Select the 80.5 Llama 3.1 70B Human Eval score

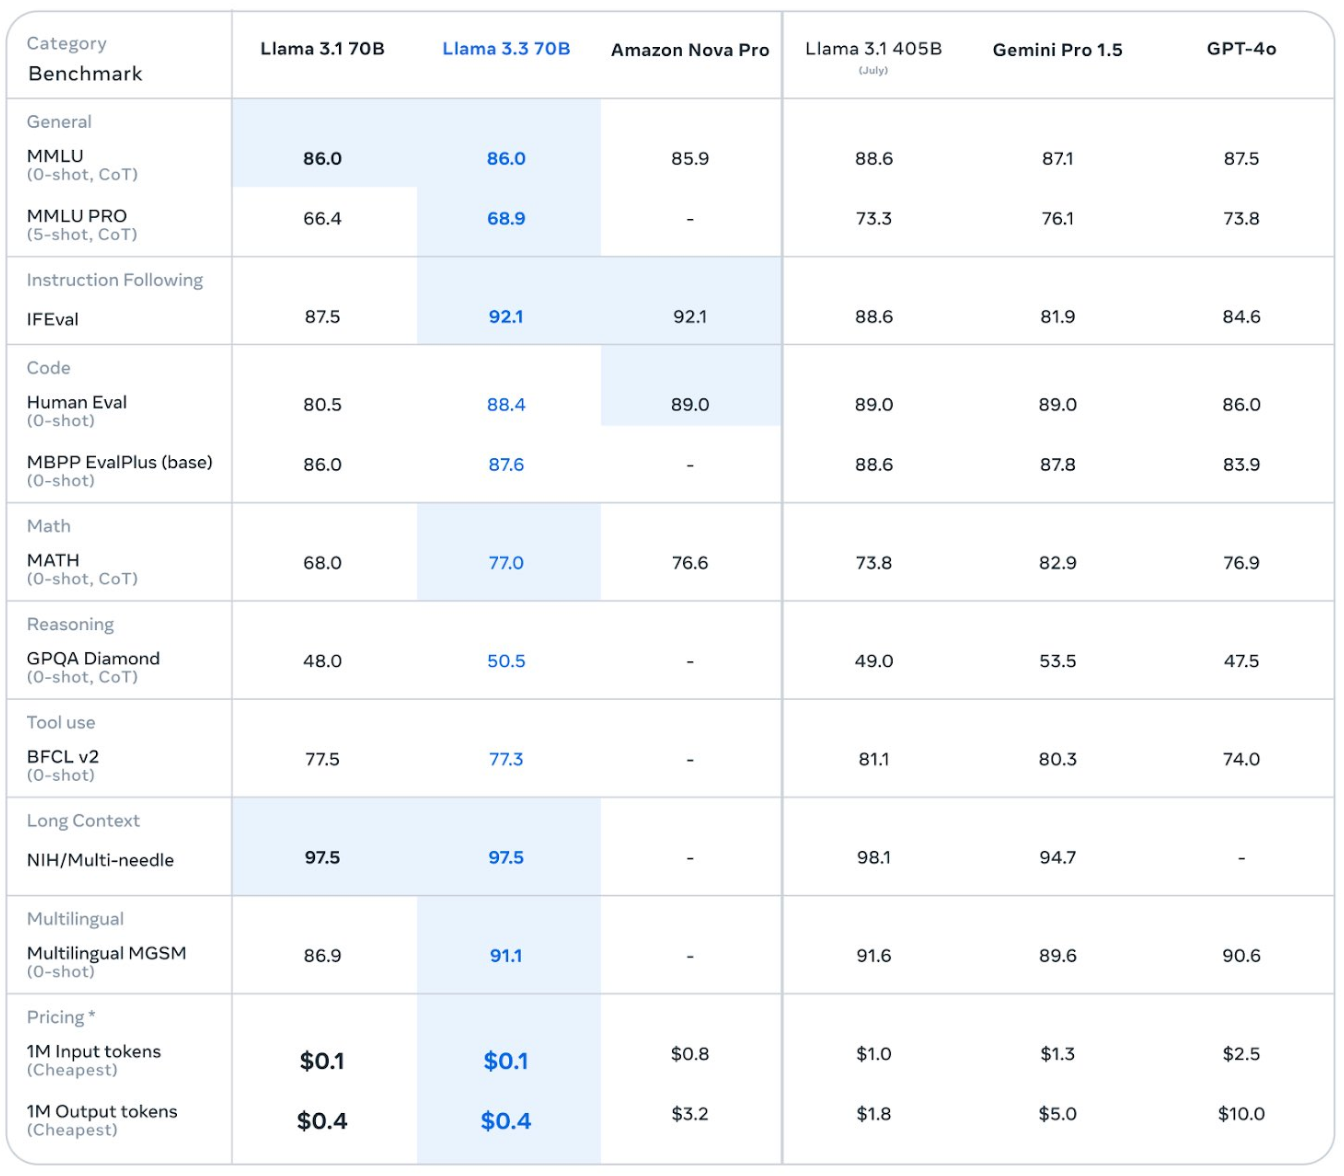coord(322,405)
